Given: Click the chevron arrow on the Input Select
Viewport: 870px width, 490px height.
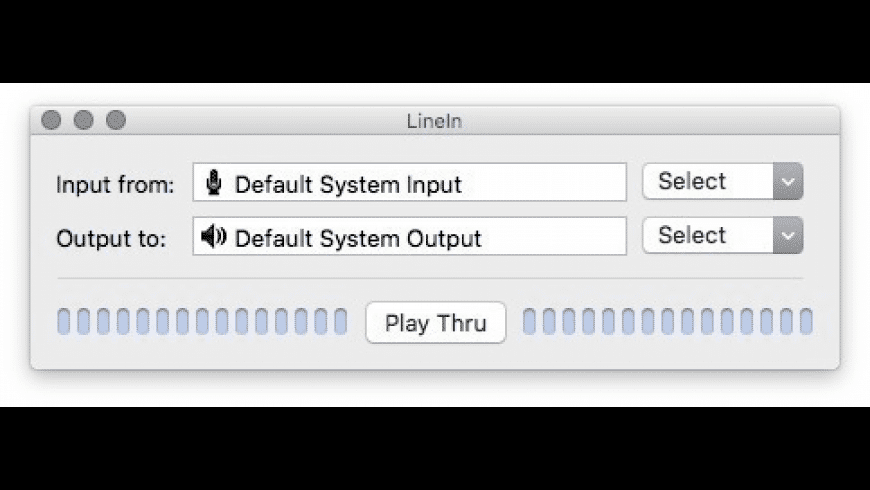Looking at the screenshot, I should 788,181.
